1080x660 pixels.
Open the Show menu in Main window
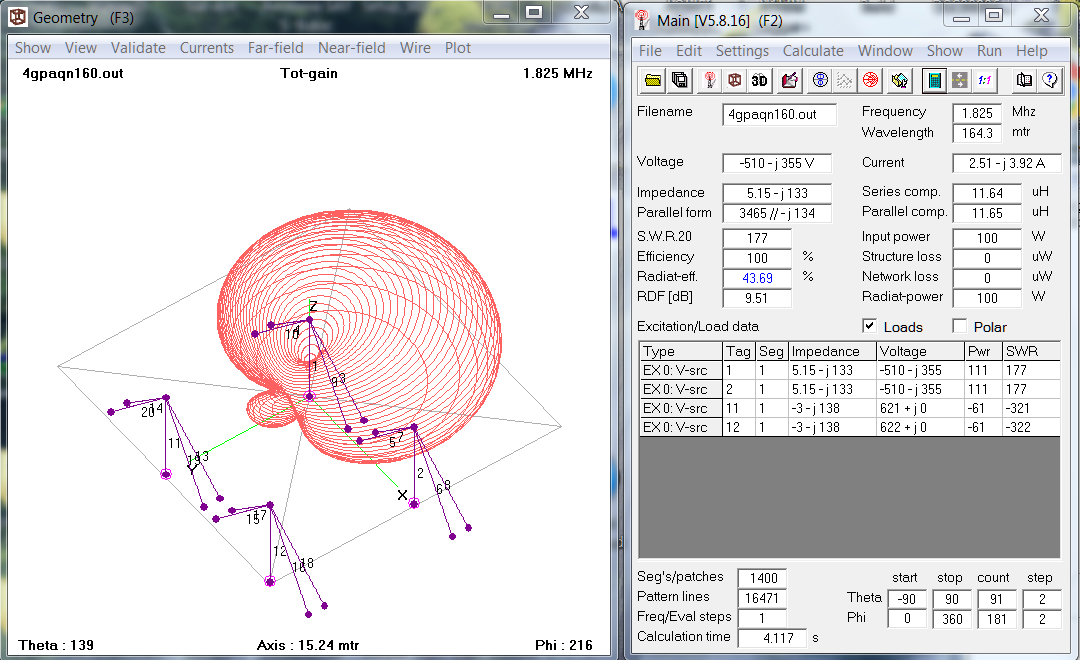click(945, 51)
